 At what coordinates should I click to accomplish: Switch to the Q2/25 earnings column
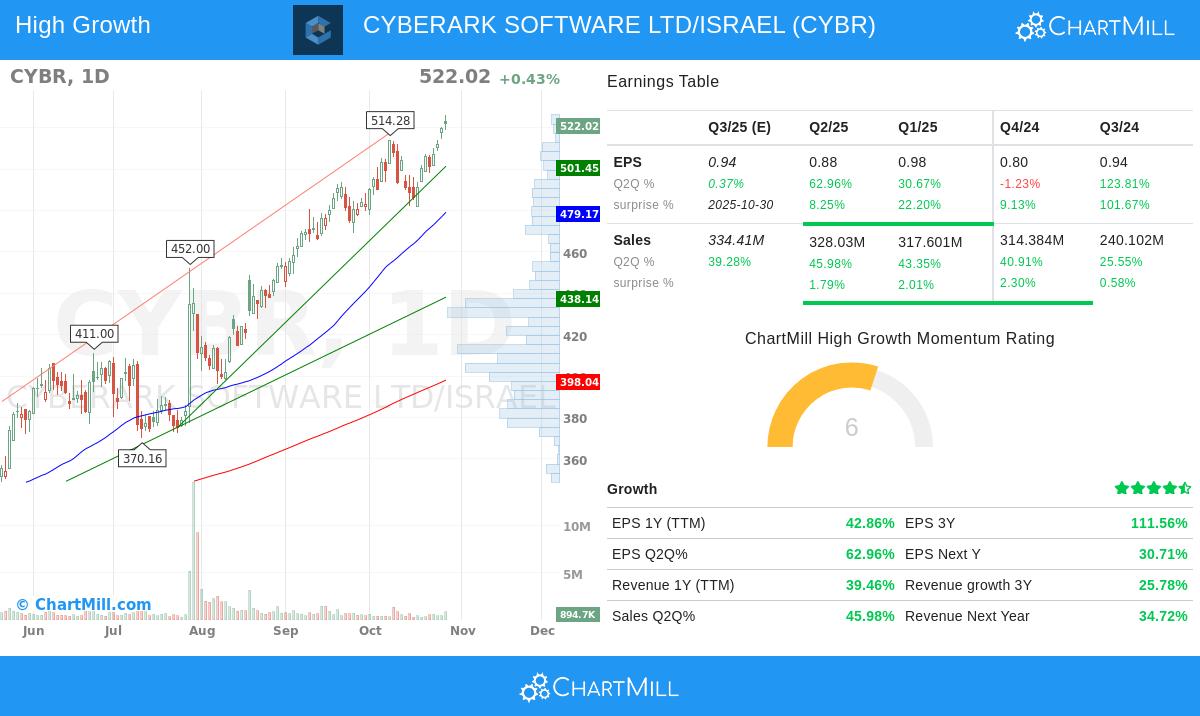(827, 127)
